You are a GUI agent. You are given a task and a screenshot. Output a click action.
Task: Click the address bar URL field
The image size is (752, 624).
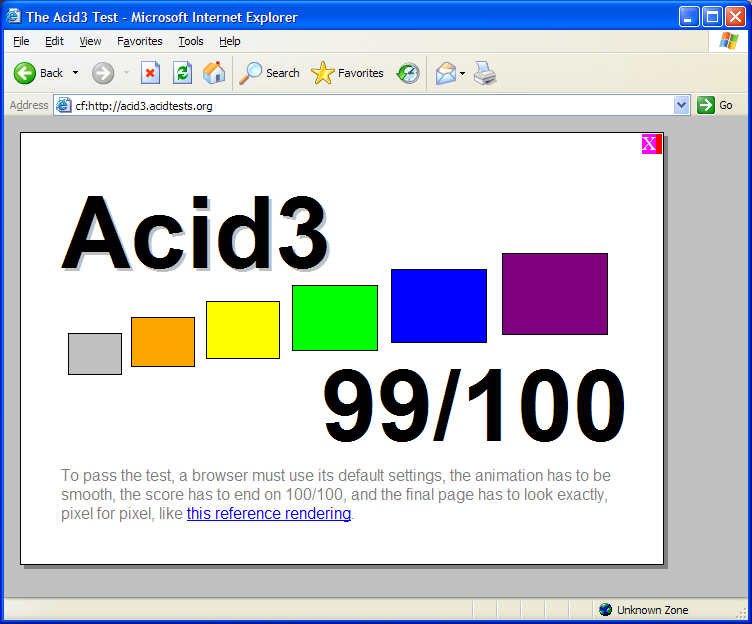pyautogui.click(x=373, y=106)
